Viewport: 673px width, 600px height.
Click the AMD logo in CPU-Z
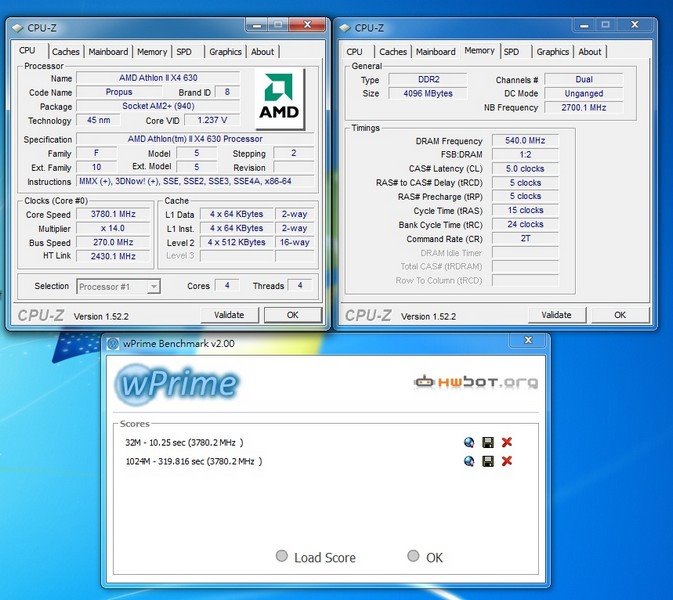(x=279, y=99)
